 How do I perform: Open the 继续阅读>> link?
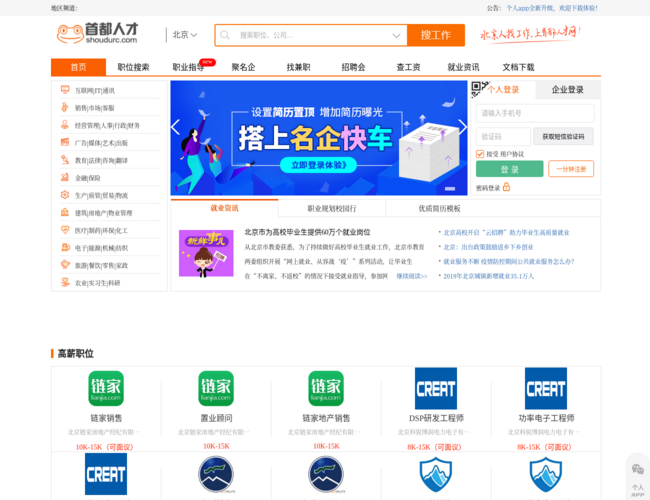coord(412,276)
